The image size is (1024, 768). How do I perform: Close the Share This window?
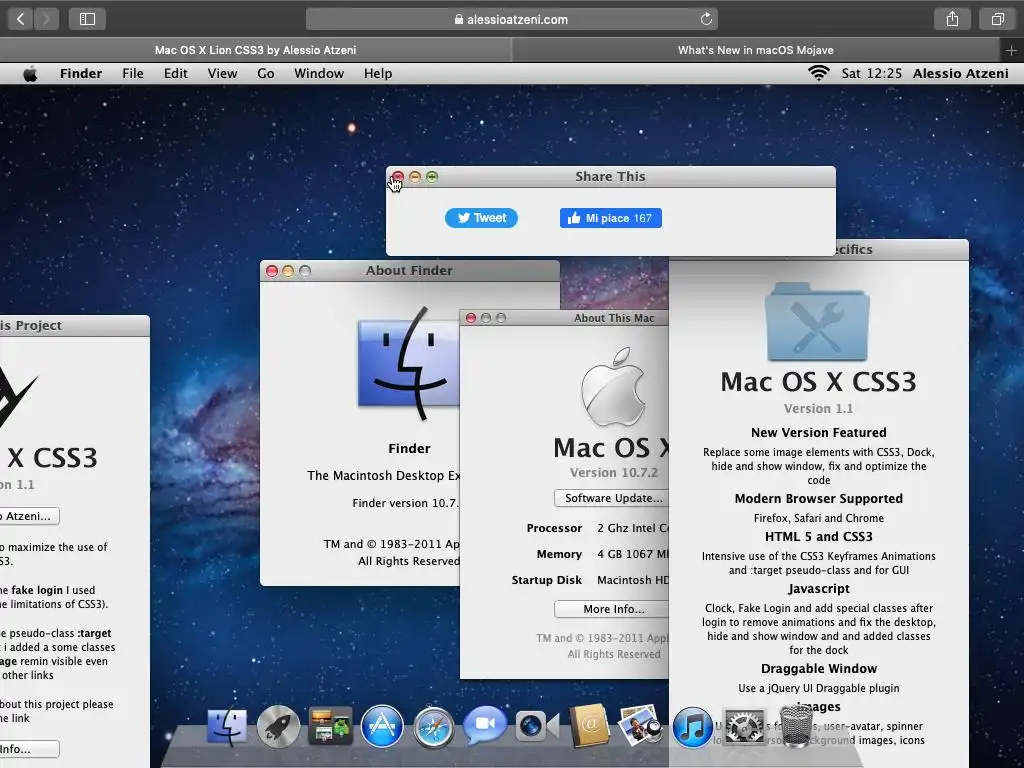[x=398, y=176]
